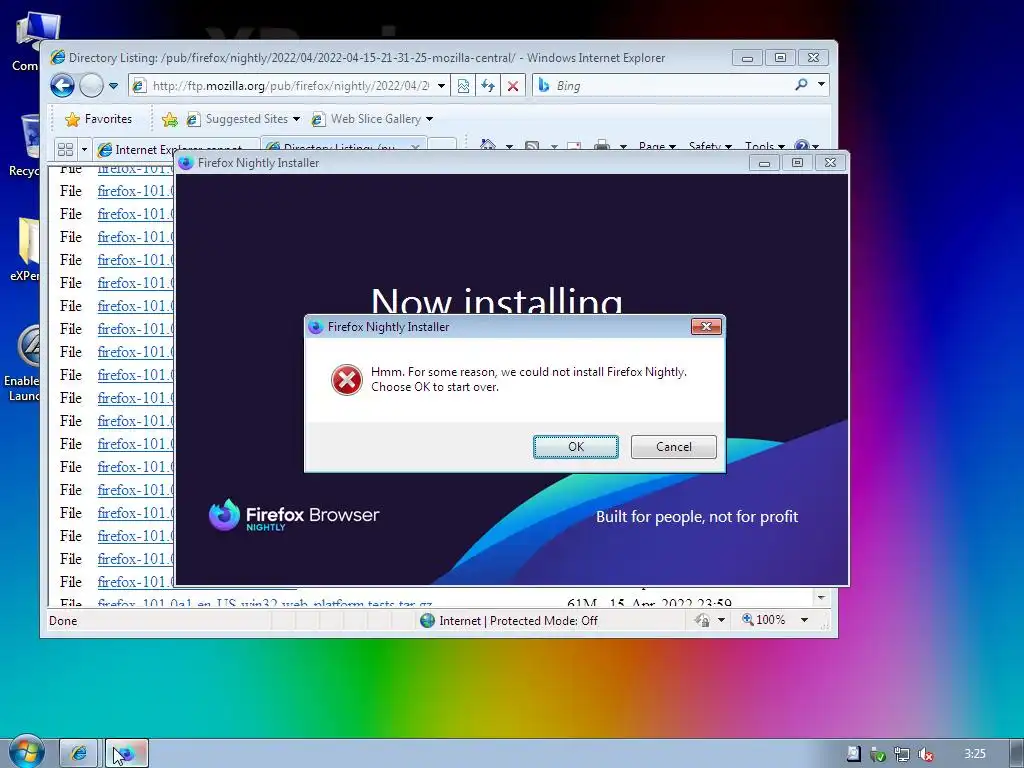The image size is (1024, 768).
Task: Click 'Internet | Protected Mode: Off' in status bar
Action: [509, 620]
